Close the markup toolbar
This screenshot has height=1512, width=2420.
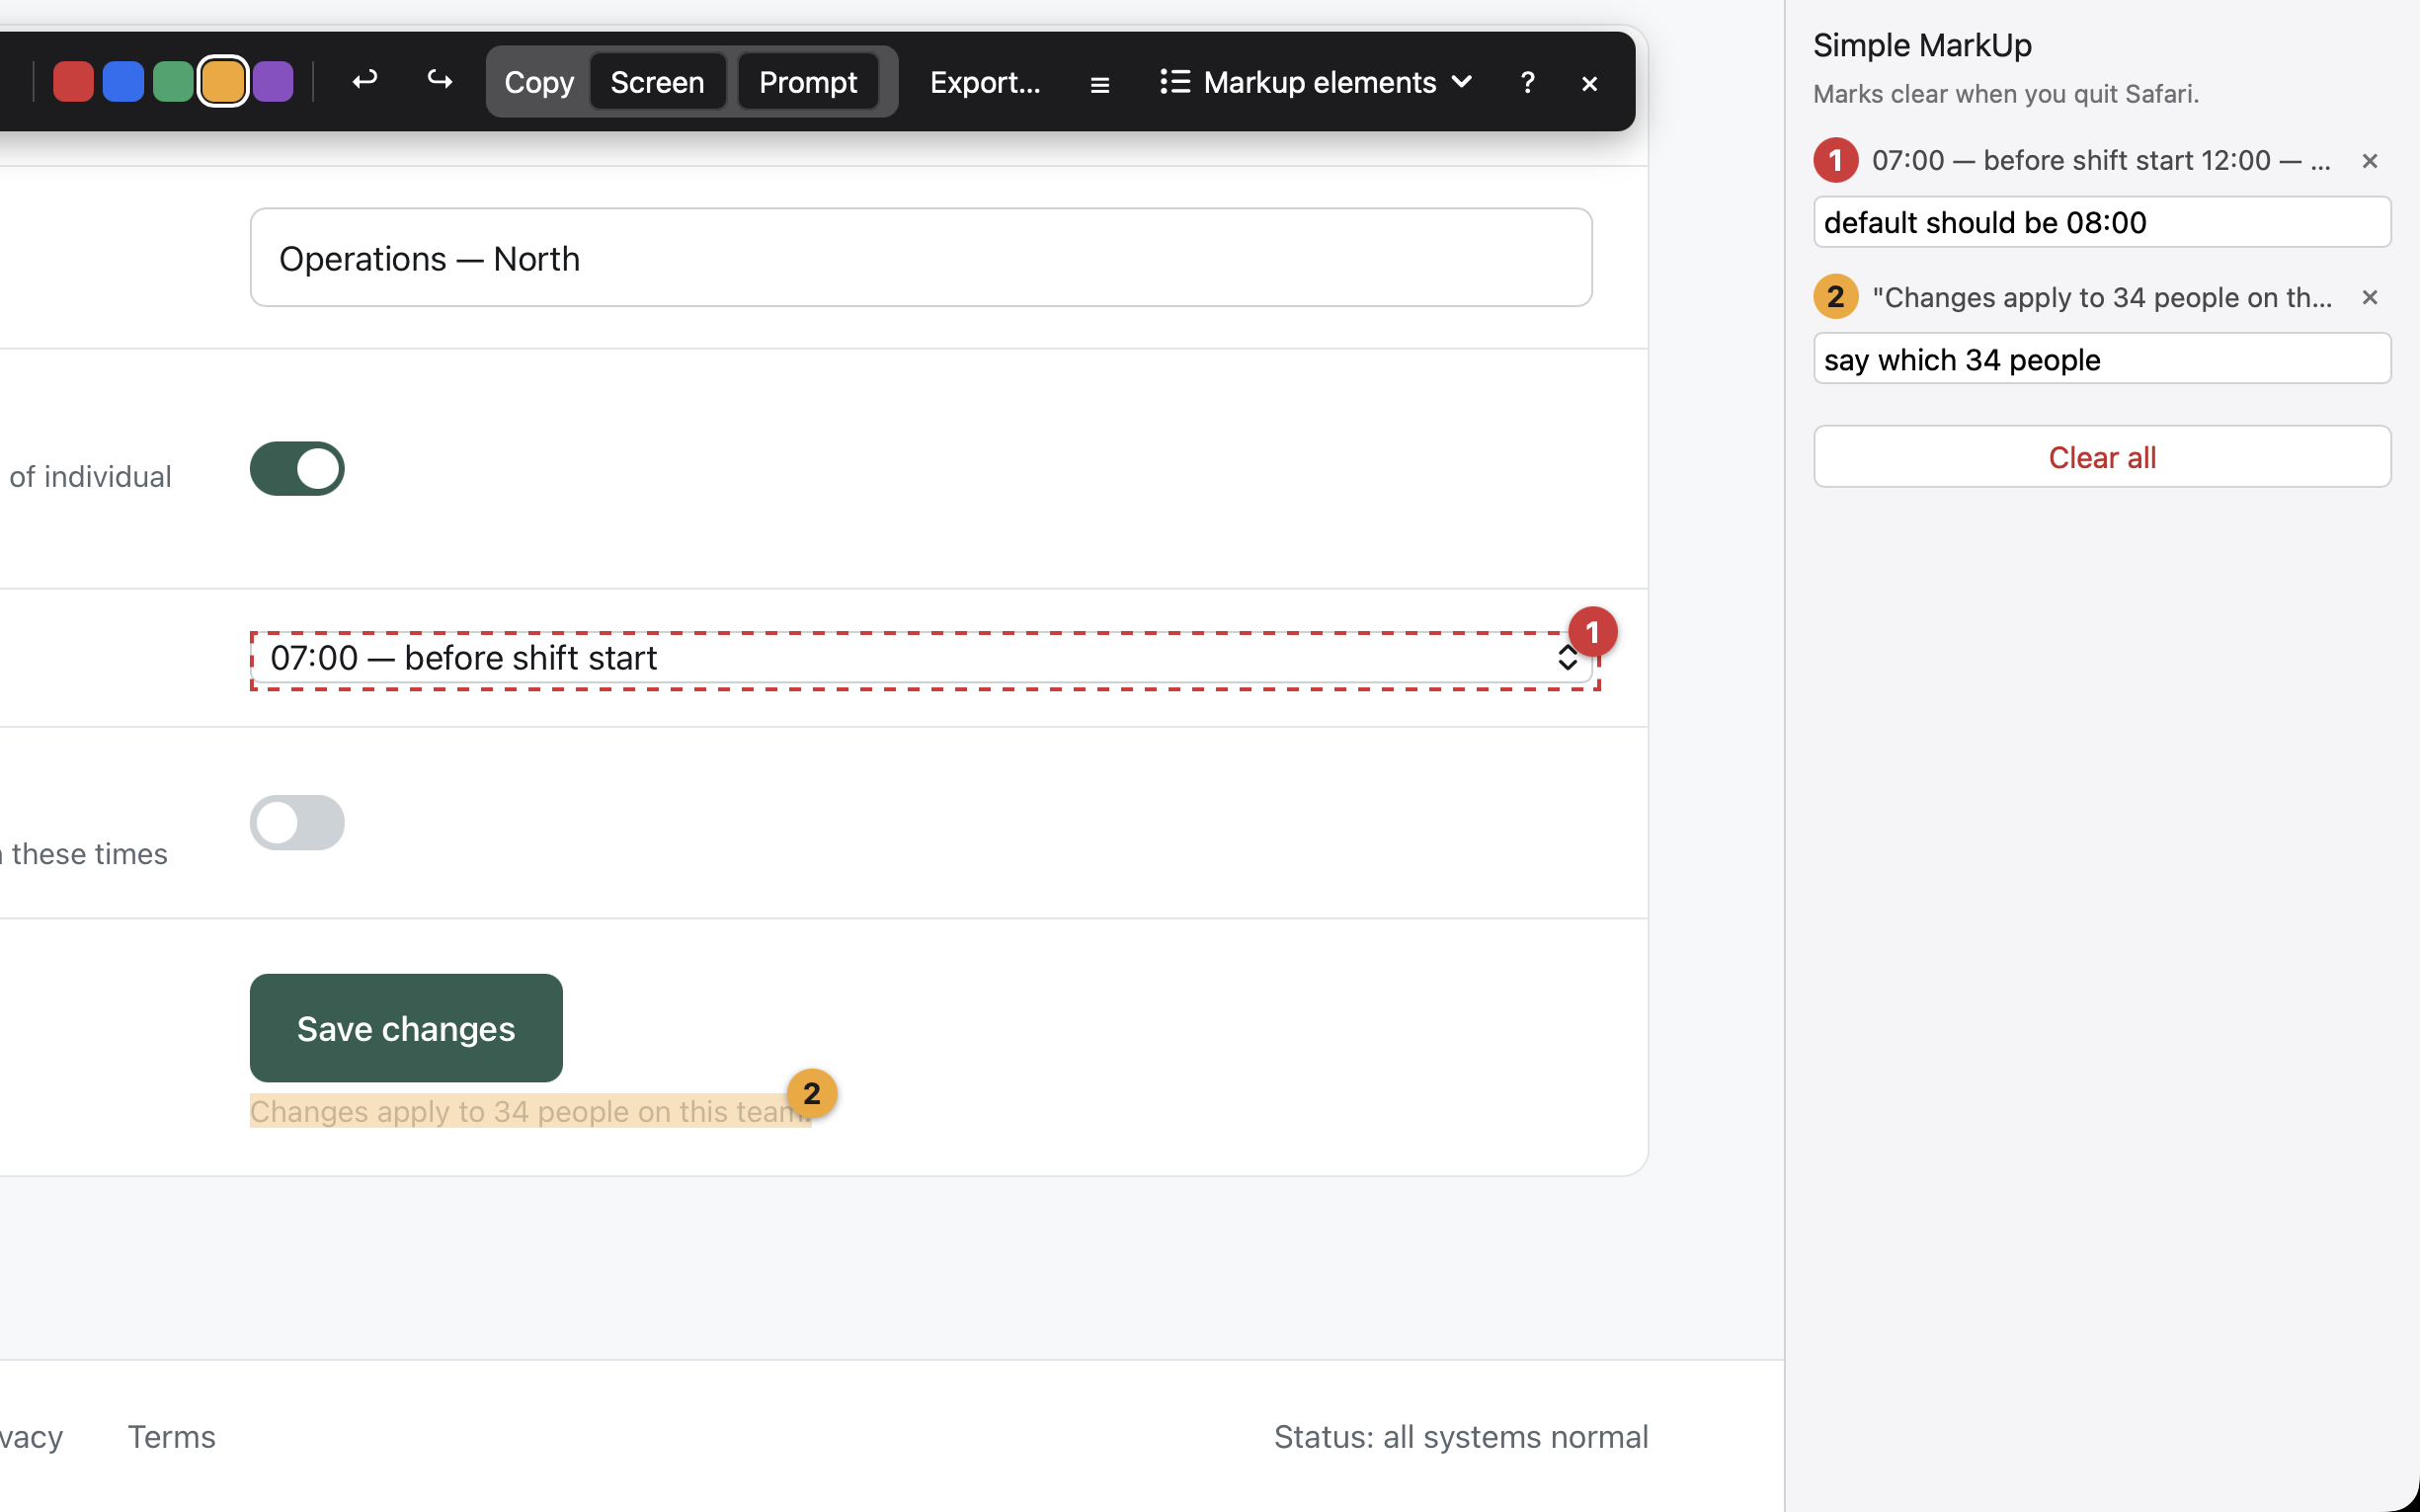point(1590,84)
